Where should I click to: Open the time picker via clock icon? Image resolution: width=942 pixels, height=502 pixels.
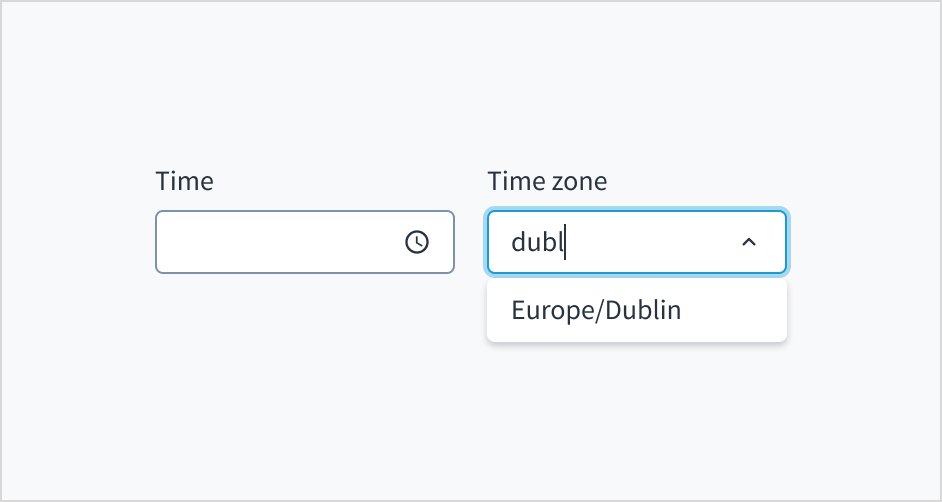pyautogui.click(x=417, y=242)
